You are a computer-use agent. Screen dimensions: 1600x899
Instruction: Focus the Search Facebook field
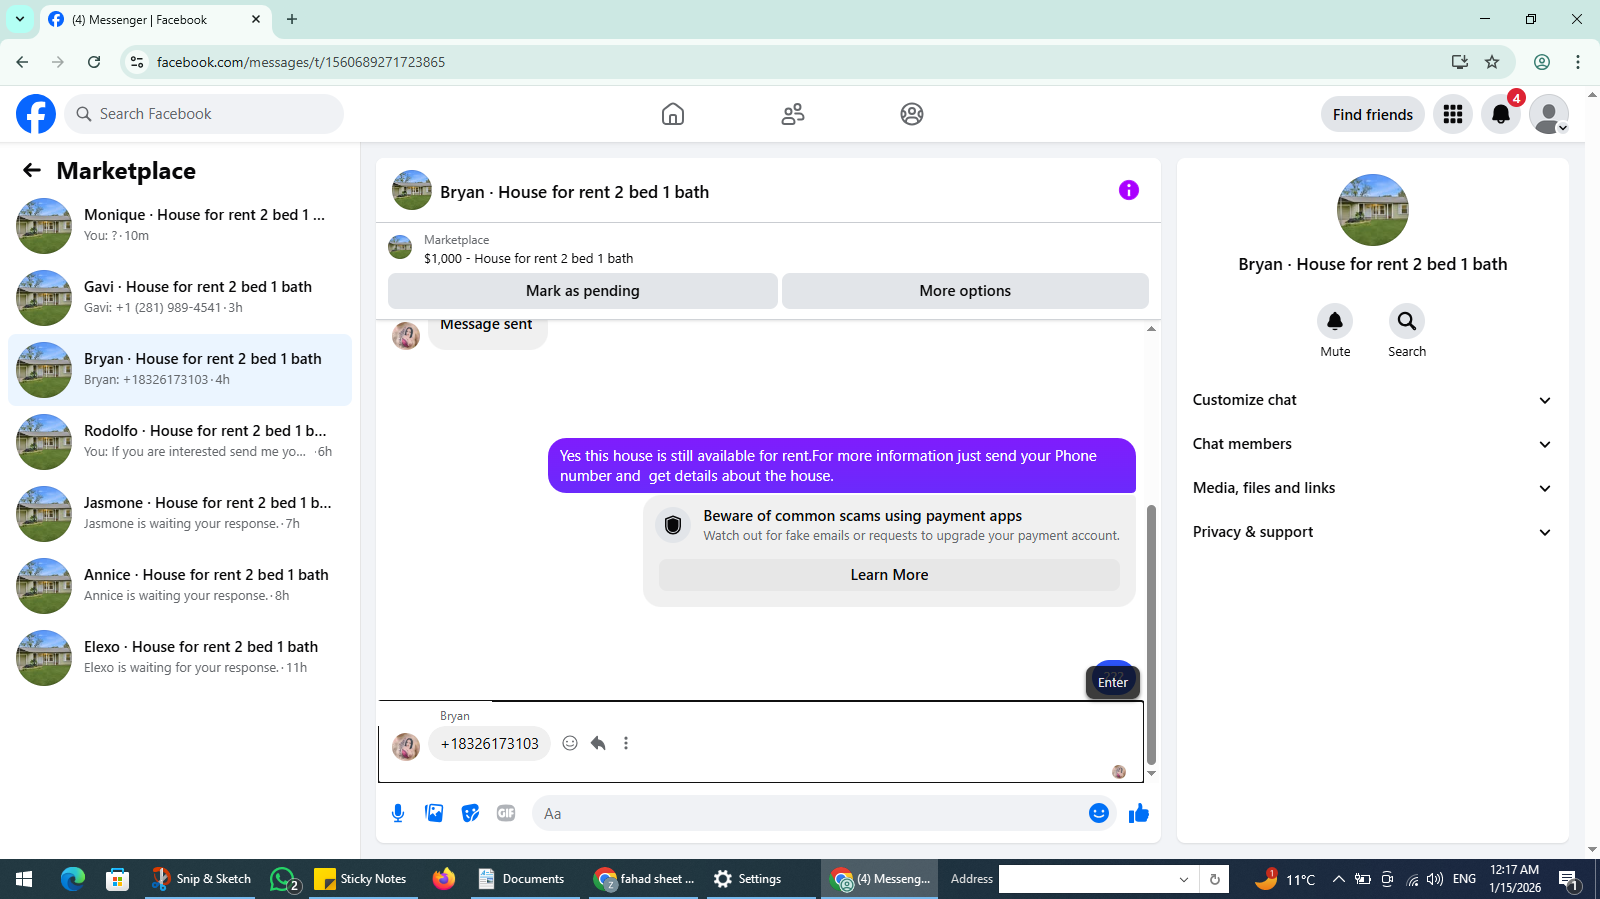point(204,114)
